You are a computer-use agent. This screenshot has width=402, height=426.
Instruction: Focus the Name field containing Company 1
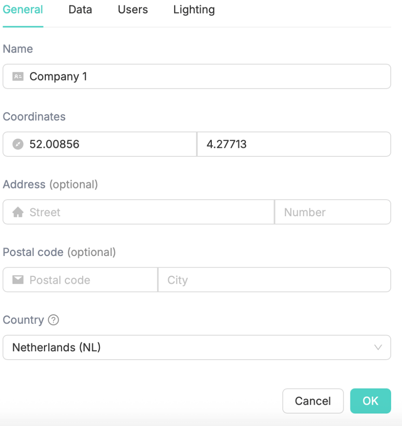pyautogui.click(x=197, y=77)
